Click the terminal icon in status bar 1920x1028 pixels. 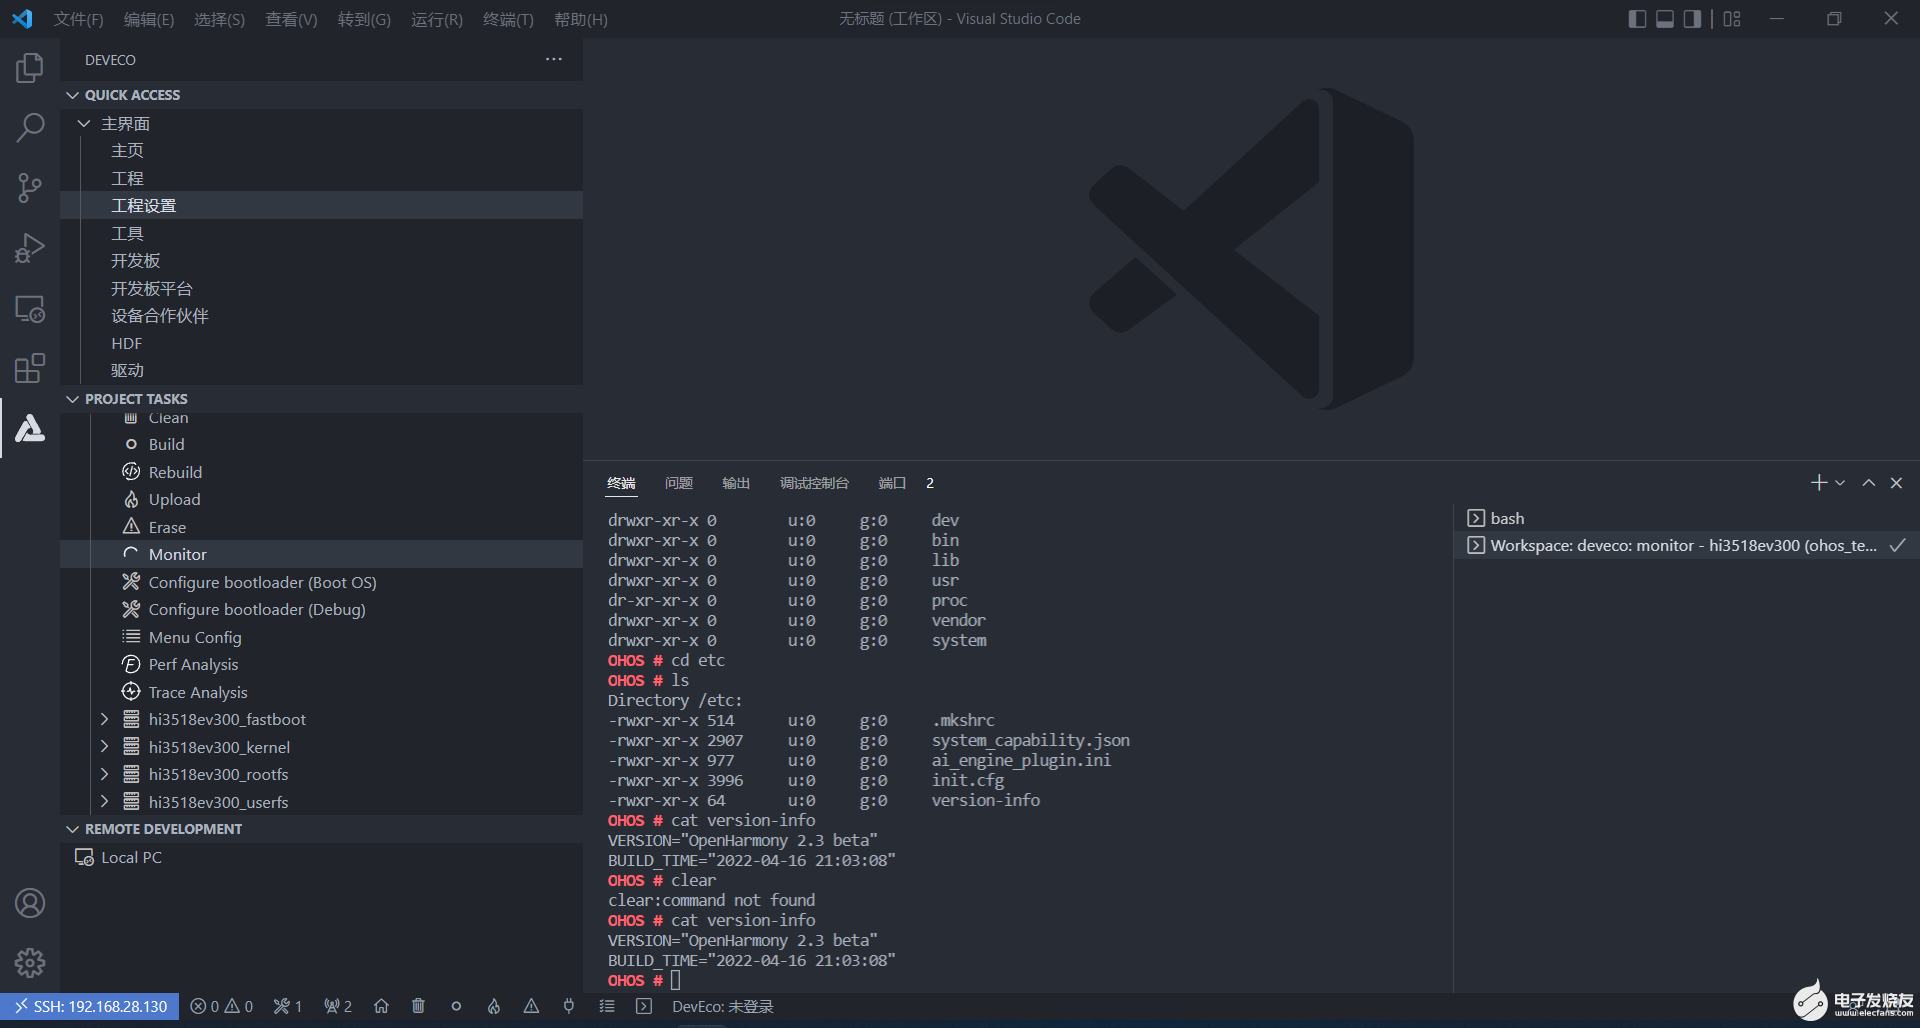pos(644,1006)
